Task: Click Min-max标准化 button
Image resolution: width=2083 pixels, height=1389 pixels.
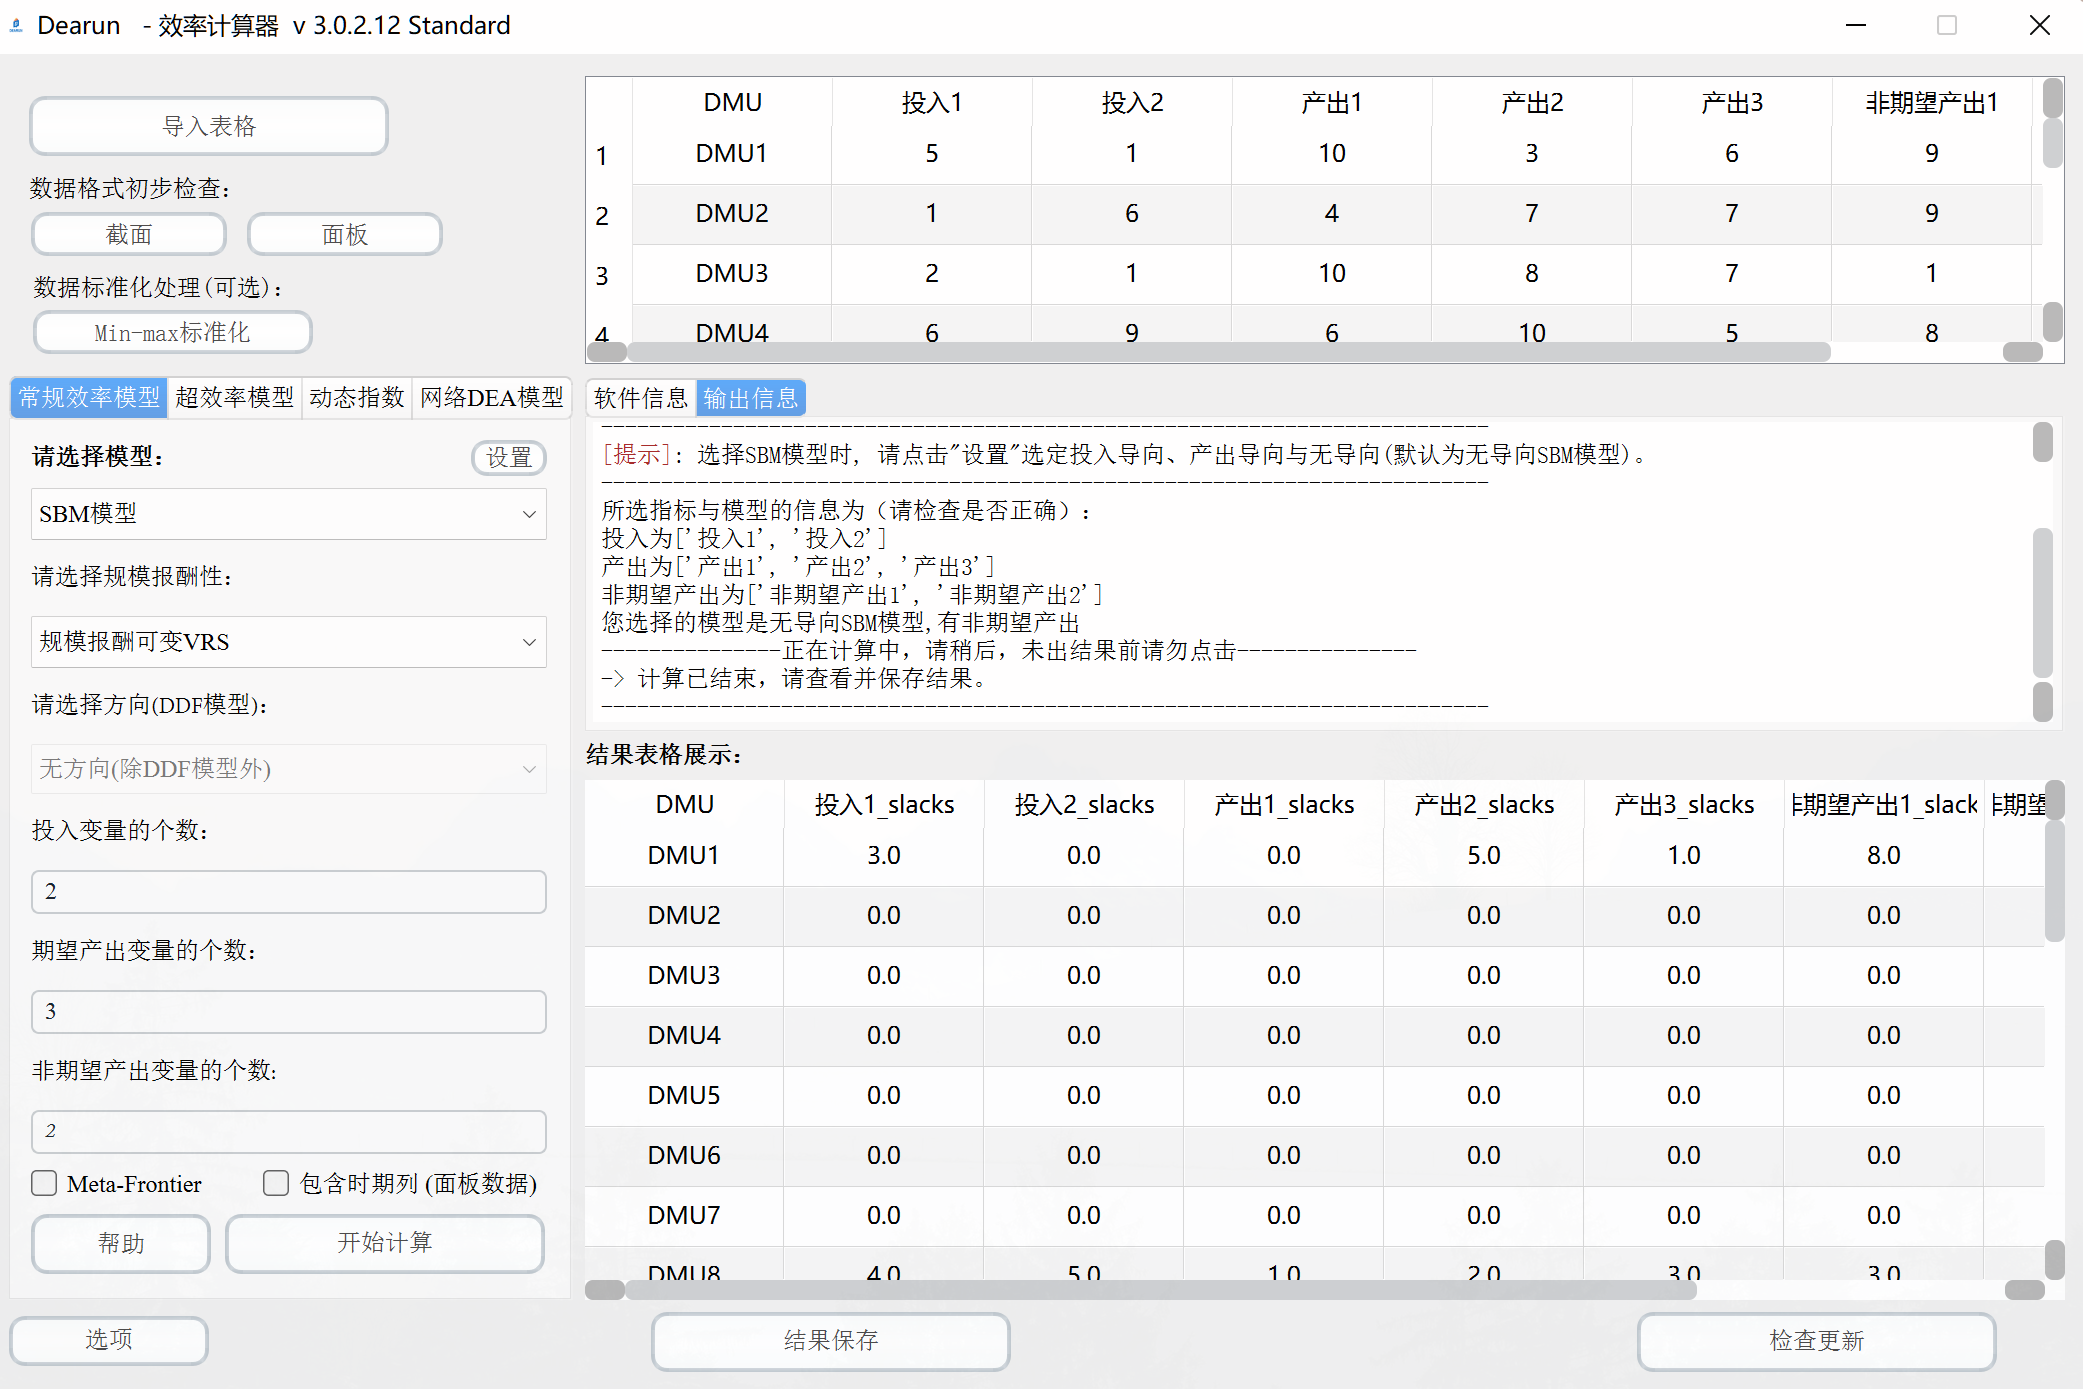Action: click(172, 332)
